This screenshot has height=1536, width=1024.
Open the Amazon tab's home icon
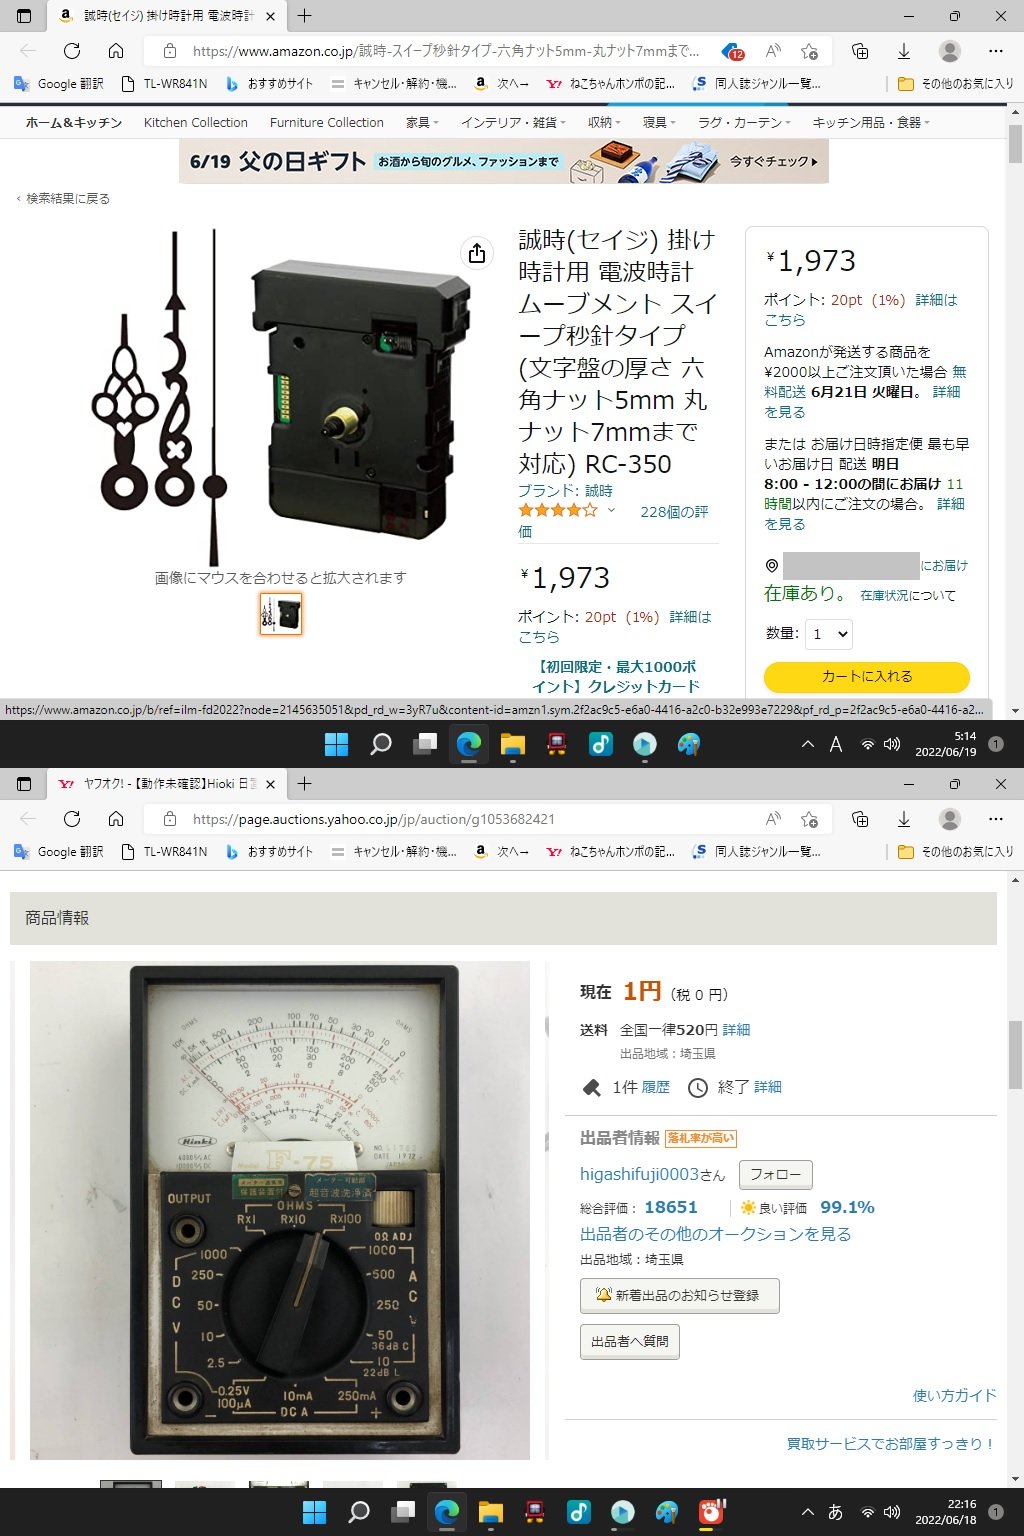(x=116, y=51)
